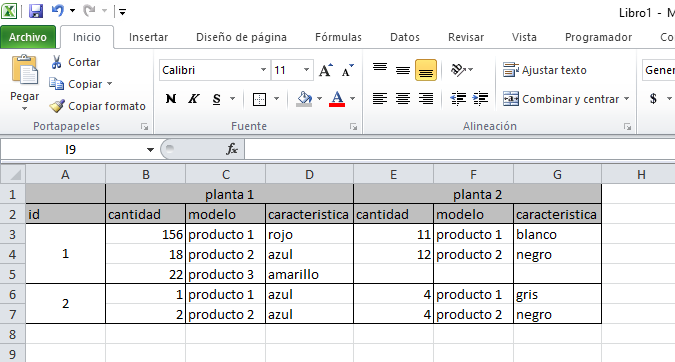
Task: Click the Select All corner triangle
Action: [13, 174]
